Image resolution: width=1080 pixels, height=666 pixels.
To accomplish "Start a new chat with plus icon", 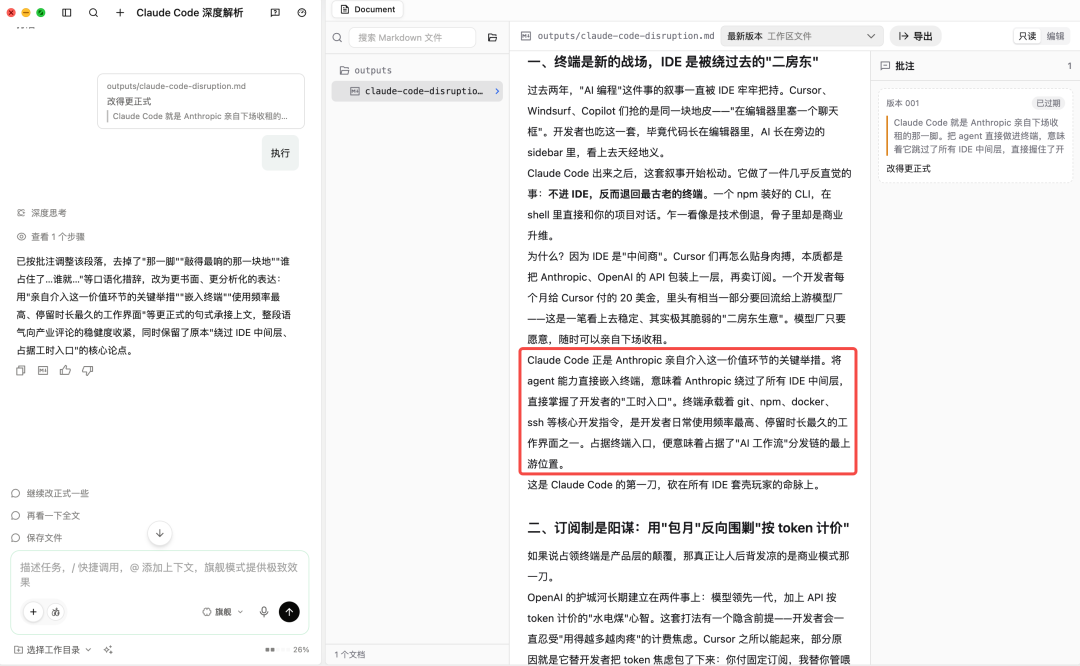I will 120,12.
